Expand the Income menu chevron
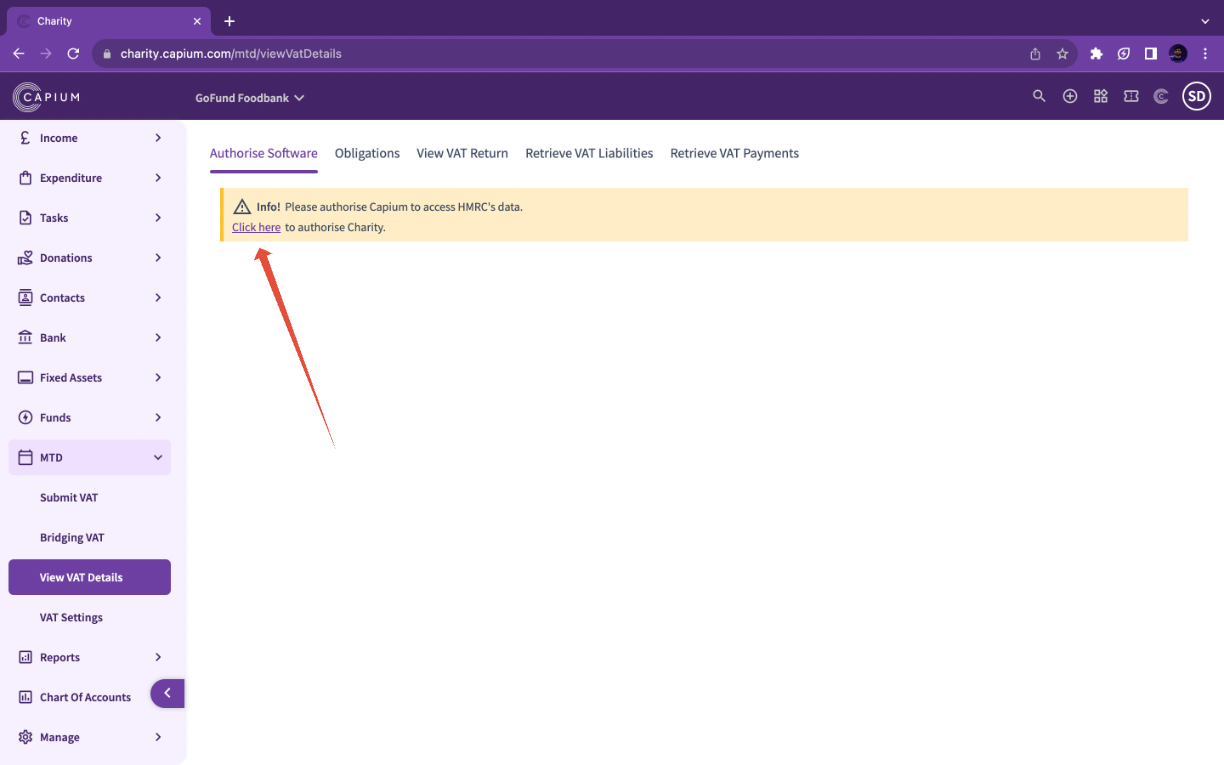 pyautogui.click(x=158, y=138)
